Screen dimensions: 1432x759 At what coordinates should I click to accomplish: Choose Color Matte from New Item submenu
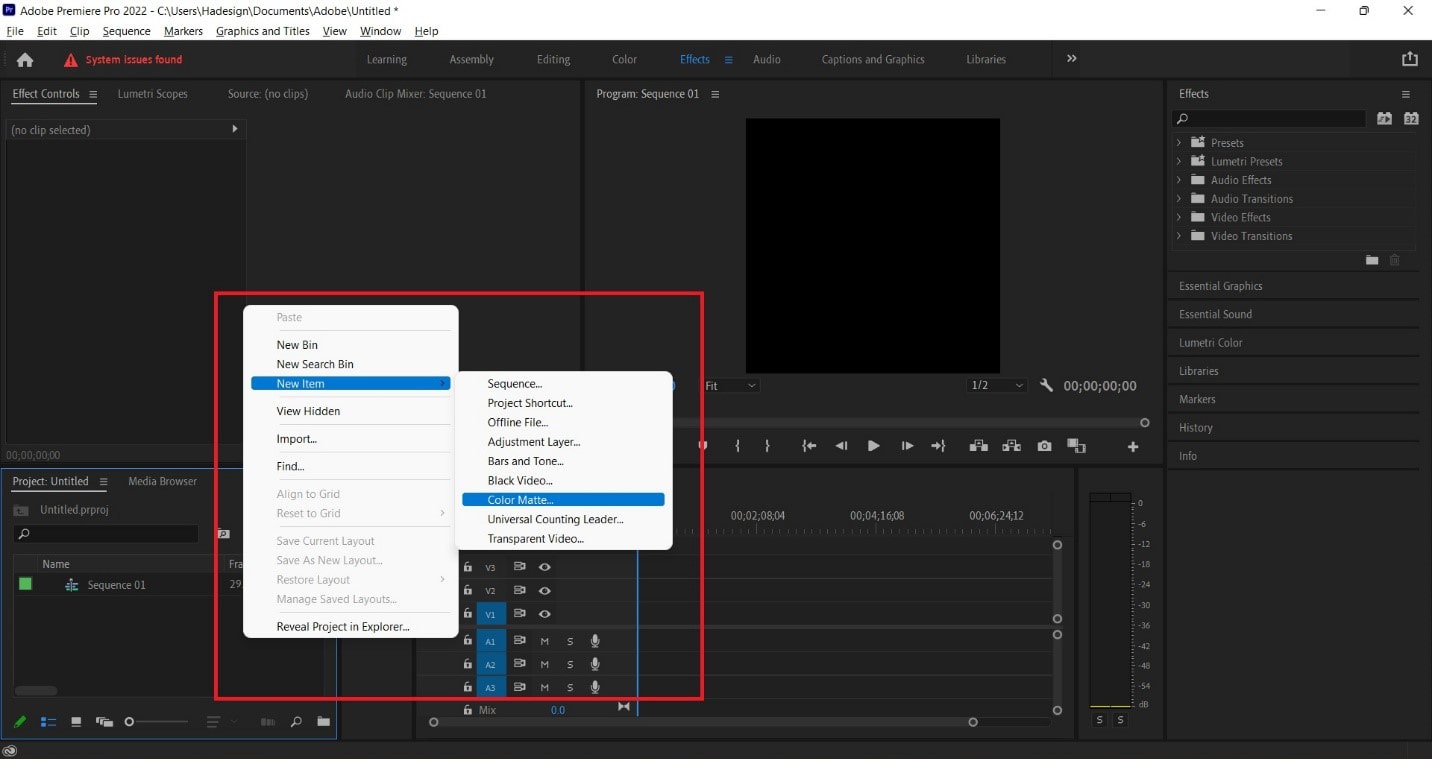[563, 500]
